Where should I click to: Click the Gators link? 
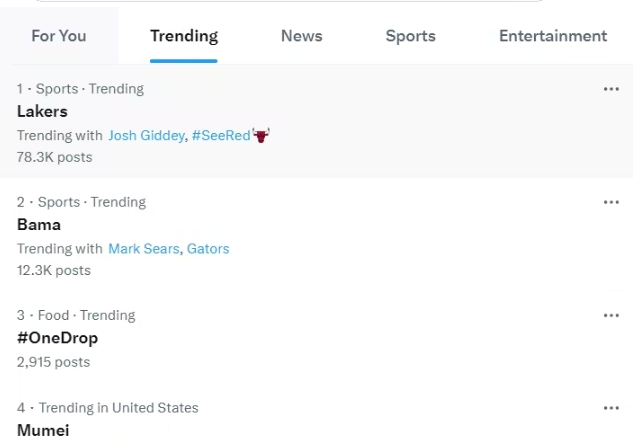208,248
